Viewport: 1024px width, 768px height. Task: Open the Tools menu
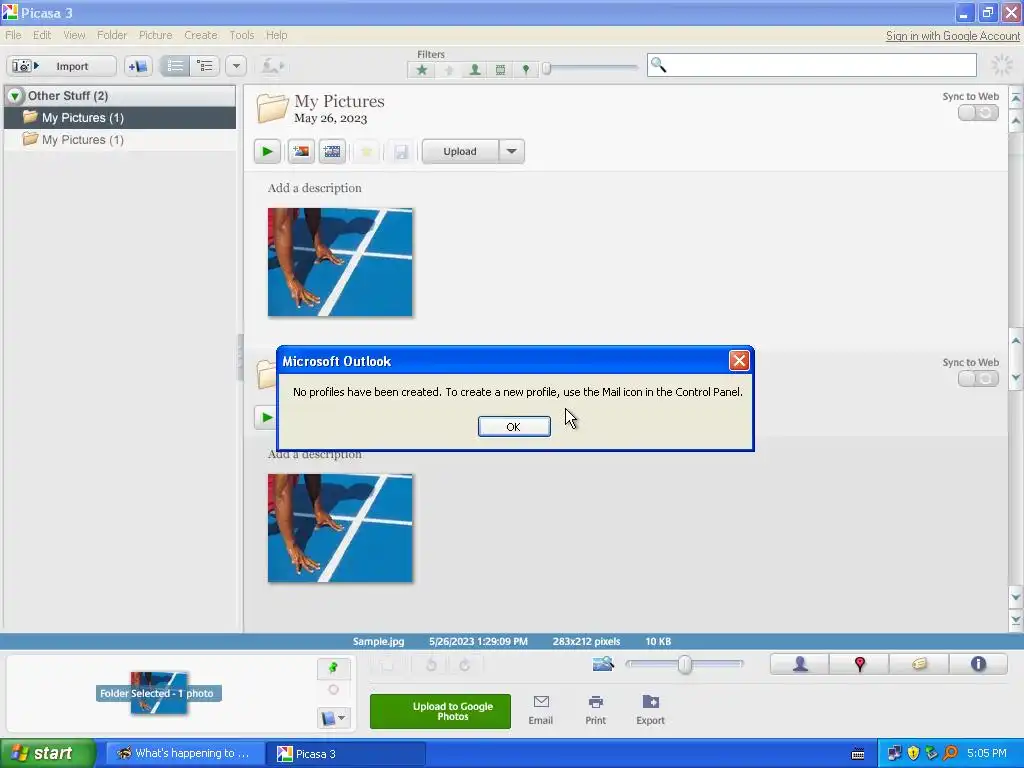point(242,35)
